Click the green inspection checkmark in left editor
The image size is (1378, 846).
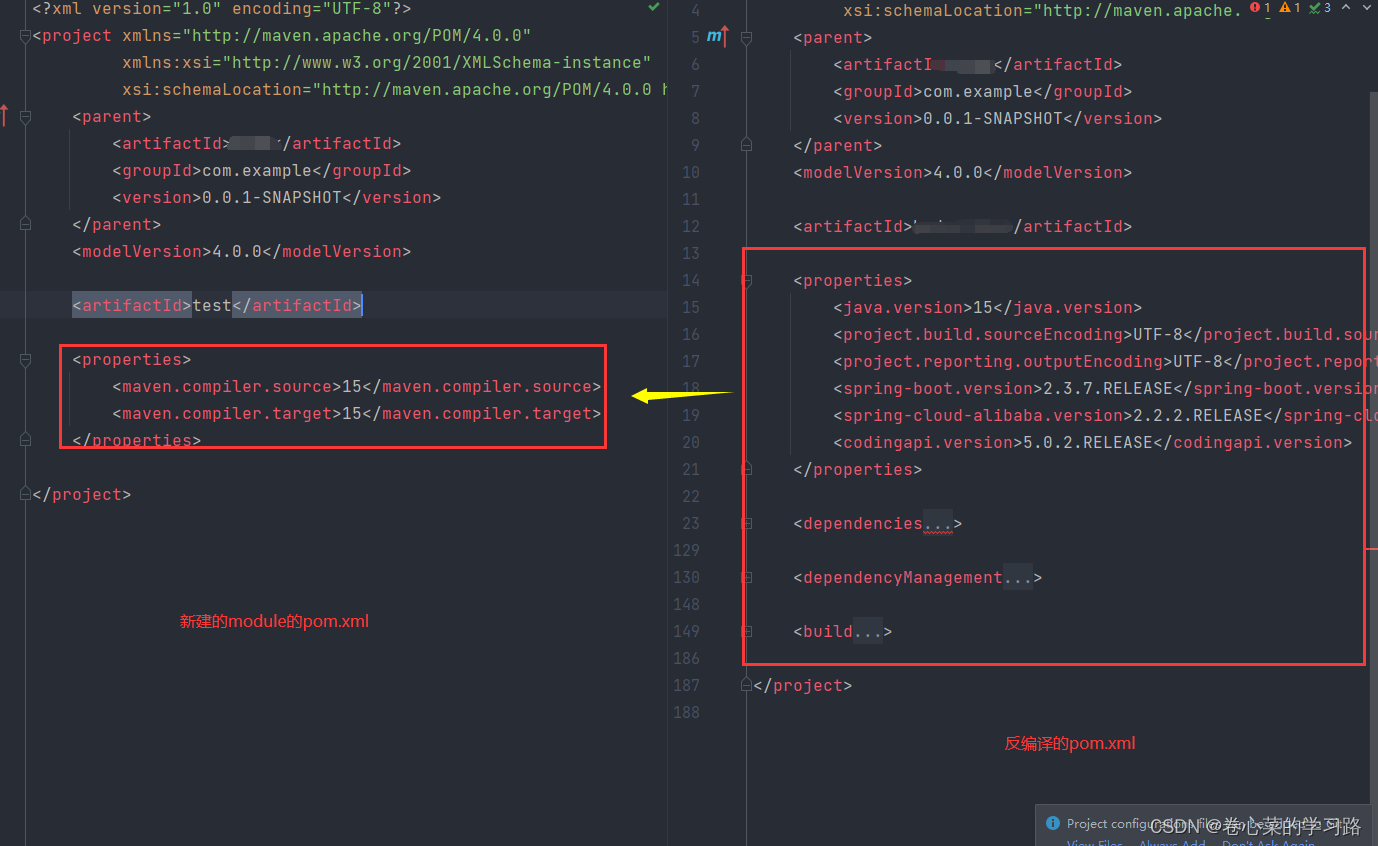[654, 7]
